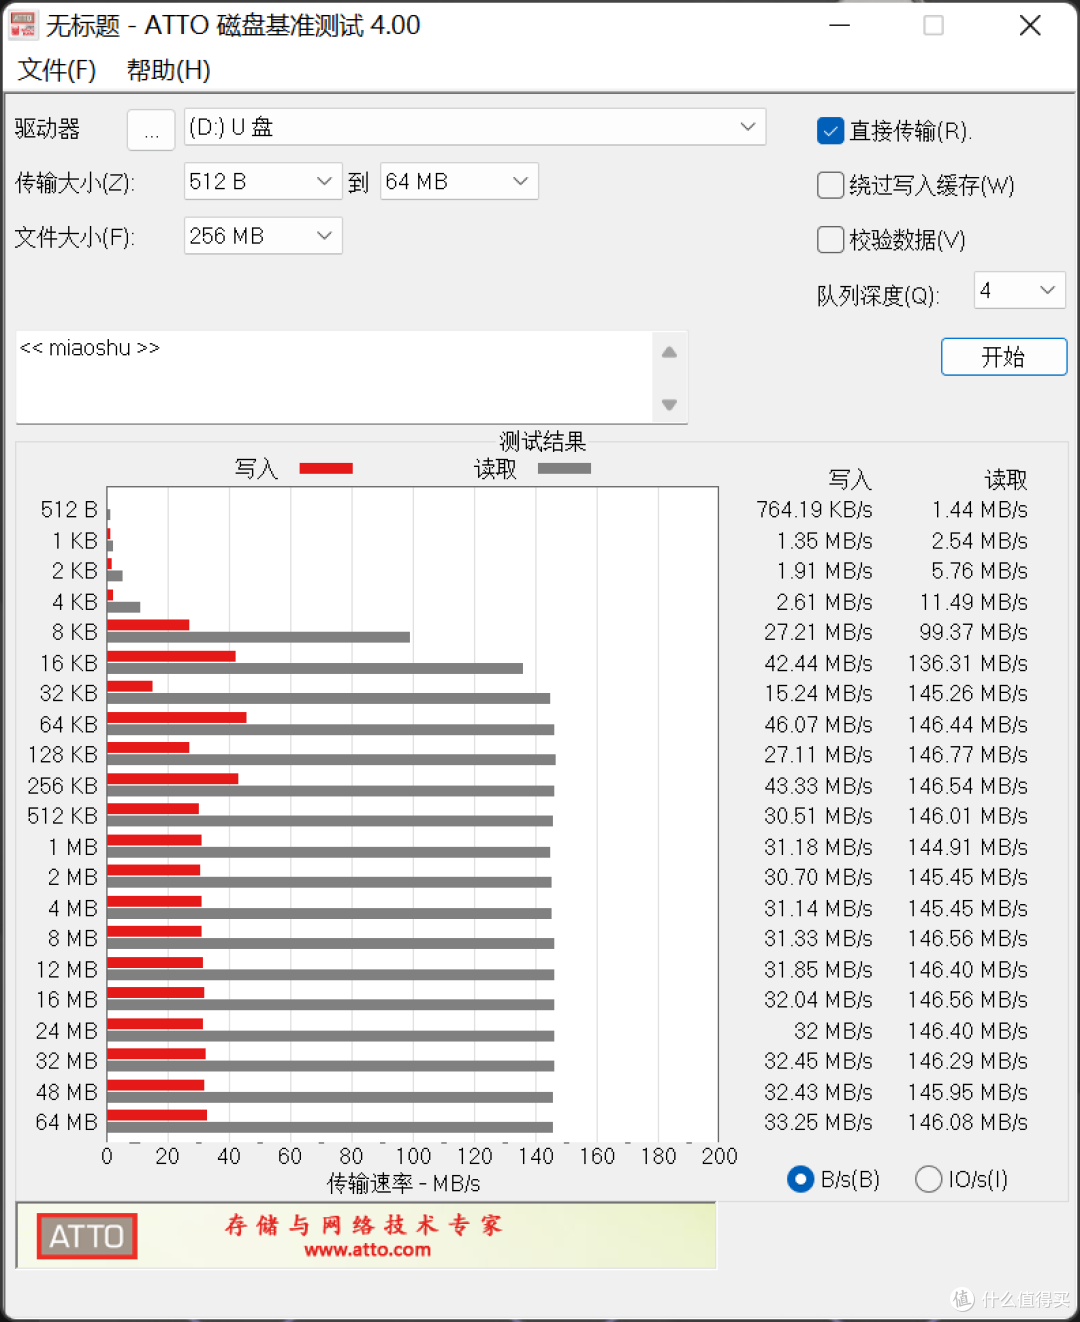Screen dimensions: 1080x1322
Task: Click the 146.77 MB/s read value
Action: pos(967,755)
